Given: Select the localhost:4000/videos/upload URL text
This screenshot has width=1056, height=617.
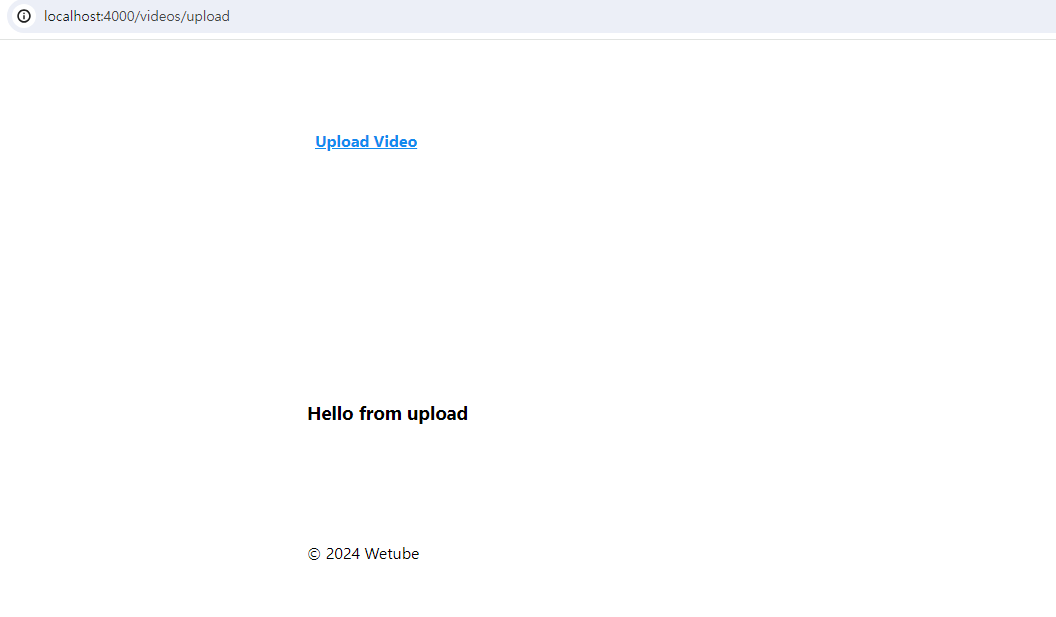Looking at the screenshot, I should click(x=137, y=16).
